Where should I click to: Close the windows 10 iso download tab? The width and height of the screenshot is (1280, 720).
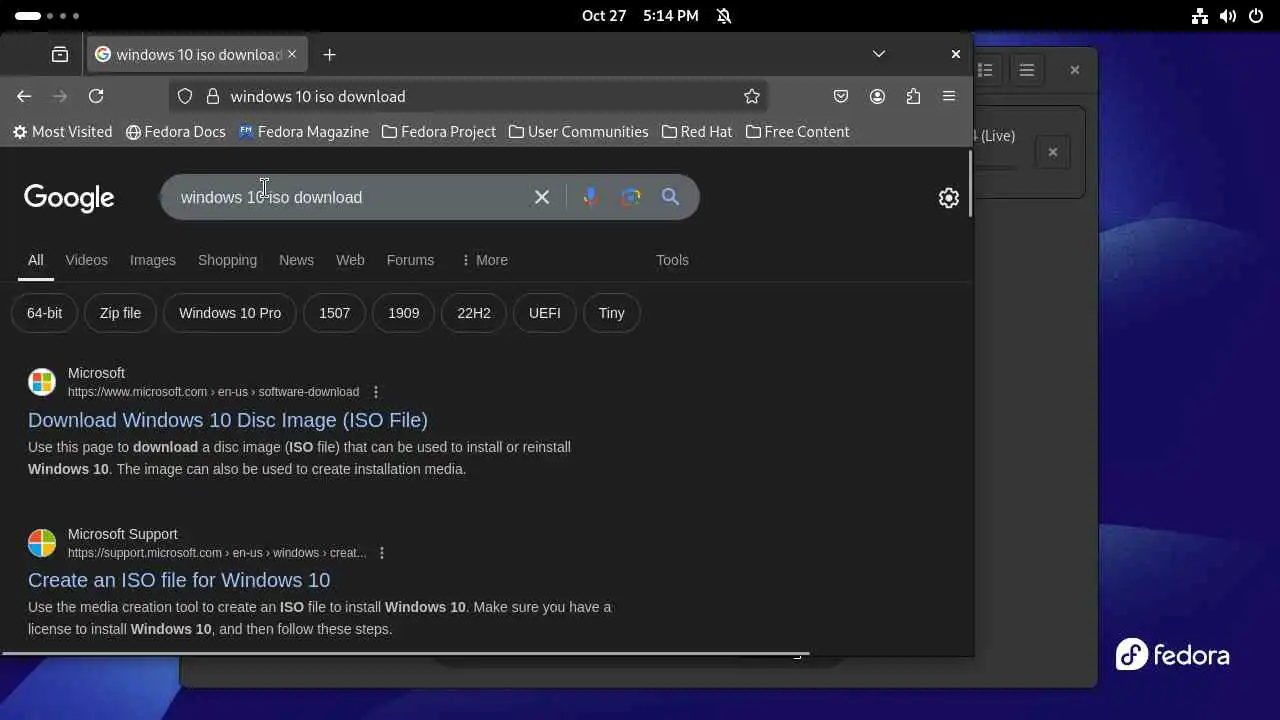tap(292, 54)
